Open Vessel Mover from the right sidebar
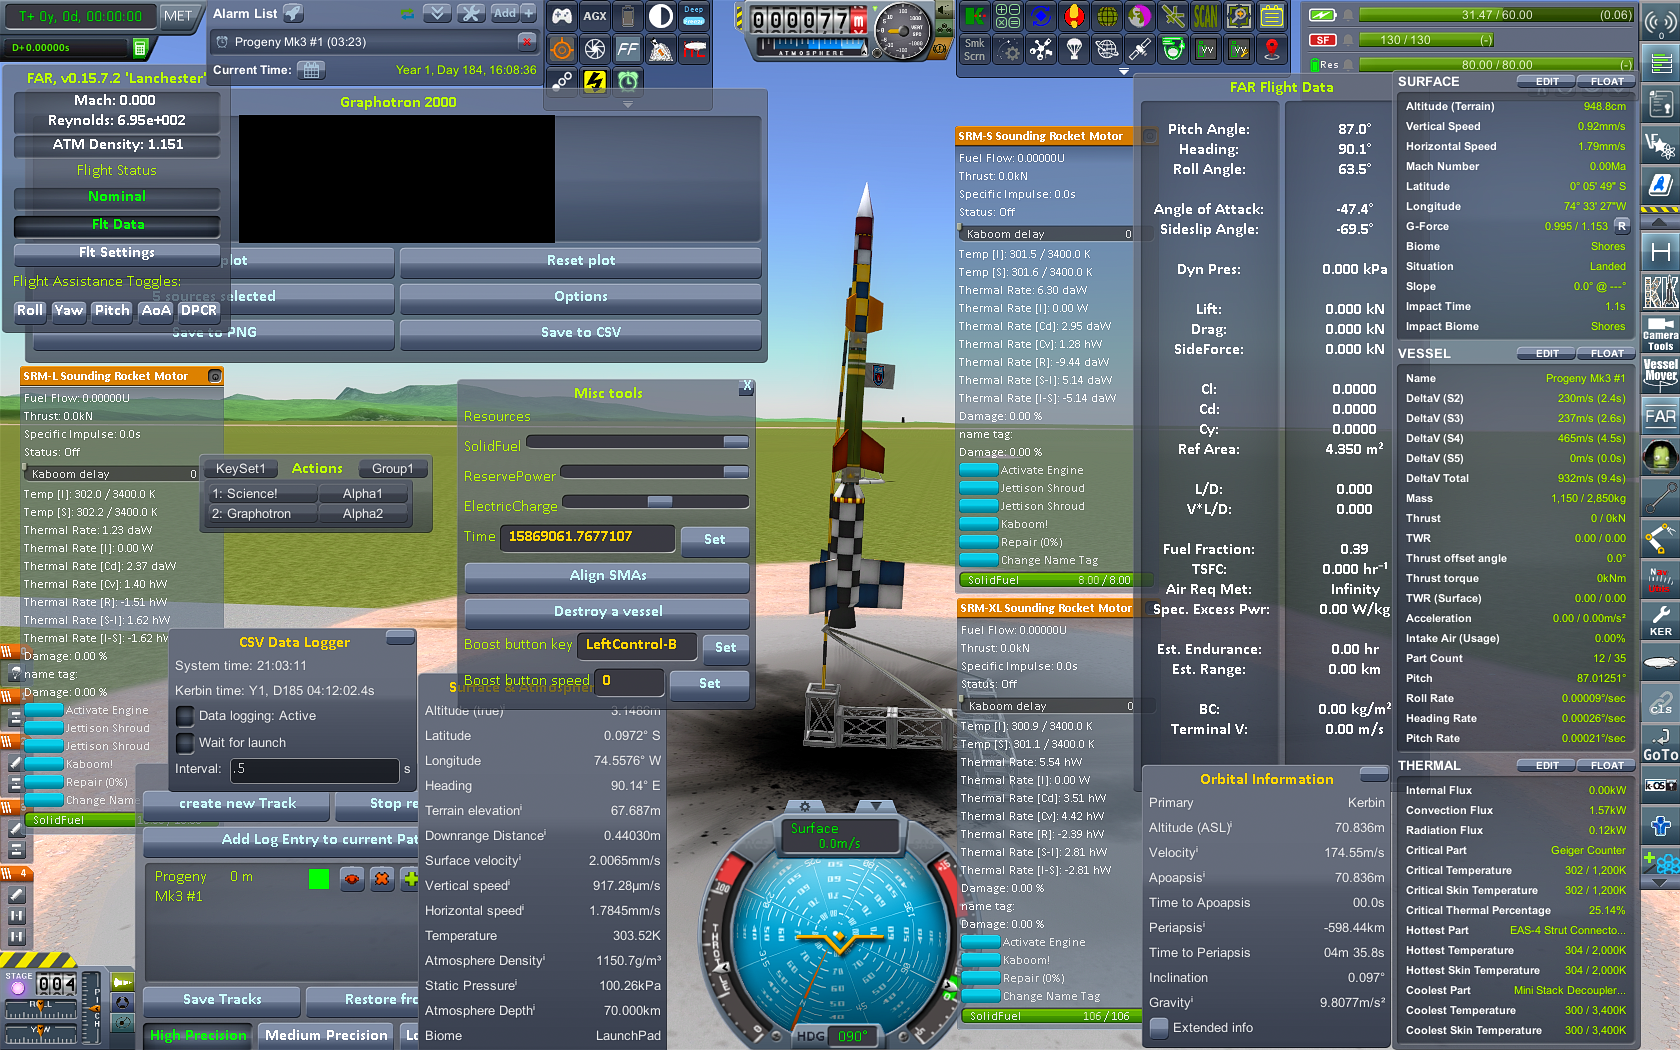 pos(1661,376)
